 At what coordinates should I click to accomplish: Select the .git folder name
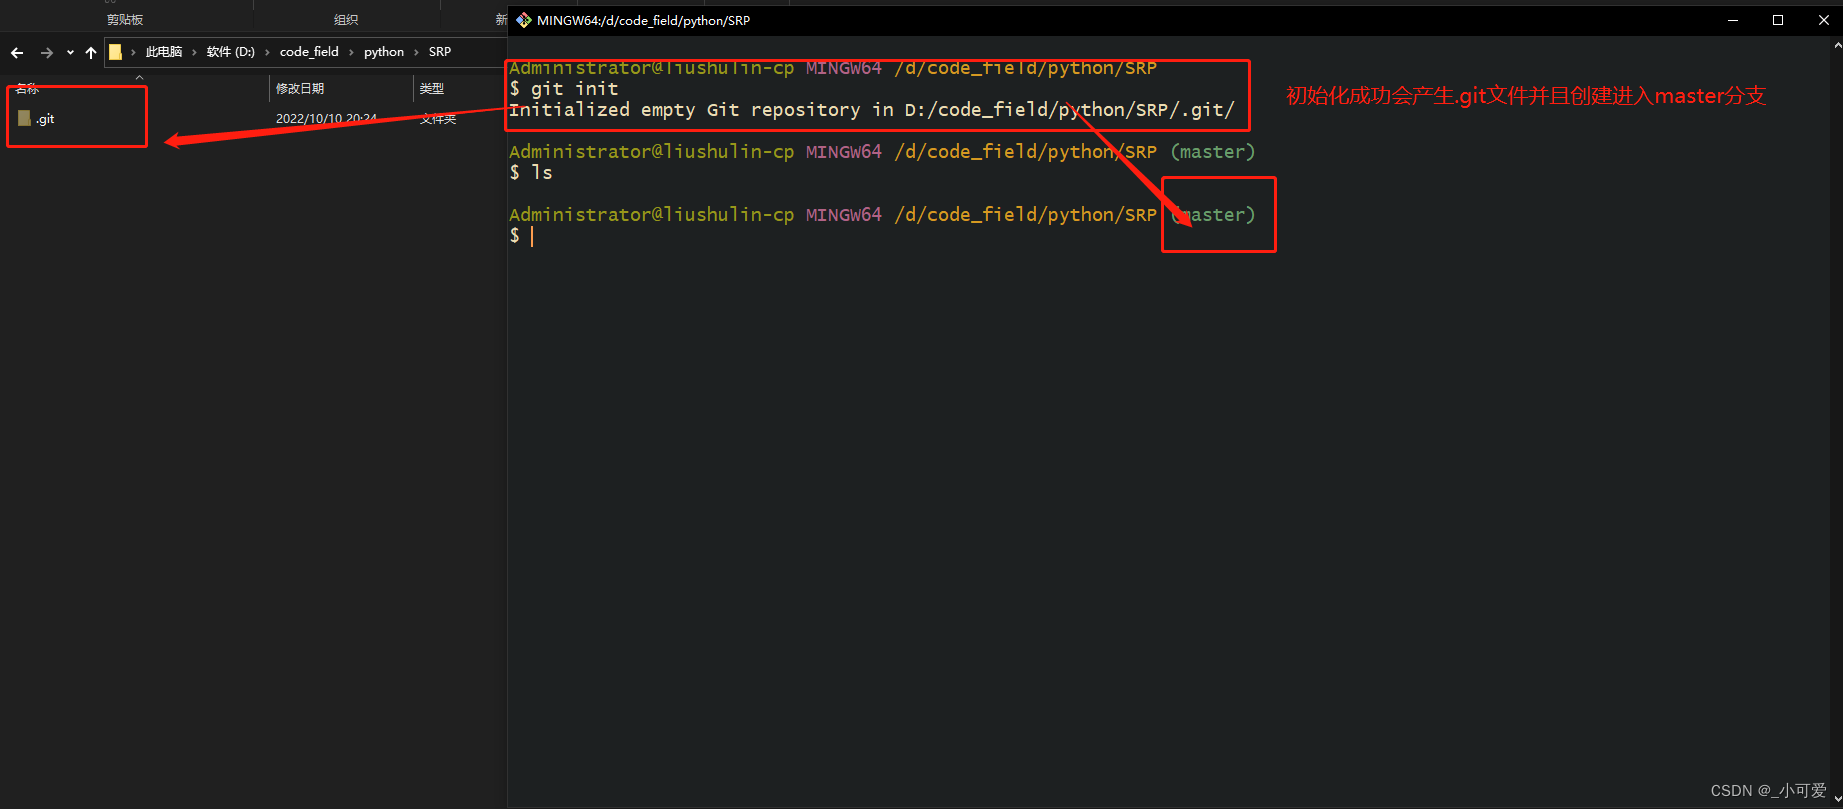click(45, 119)
